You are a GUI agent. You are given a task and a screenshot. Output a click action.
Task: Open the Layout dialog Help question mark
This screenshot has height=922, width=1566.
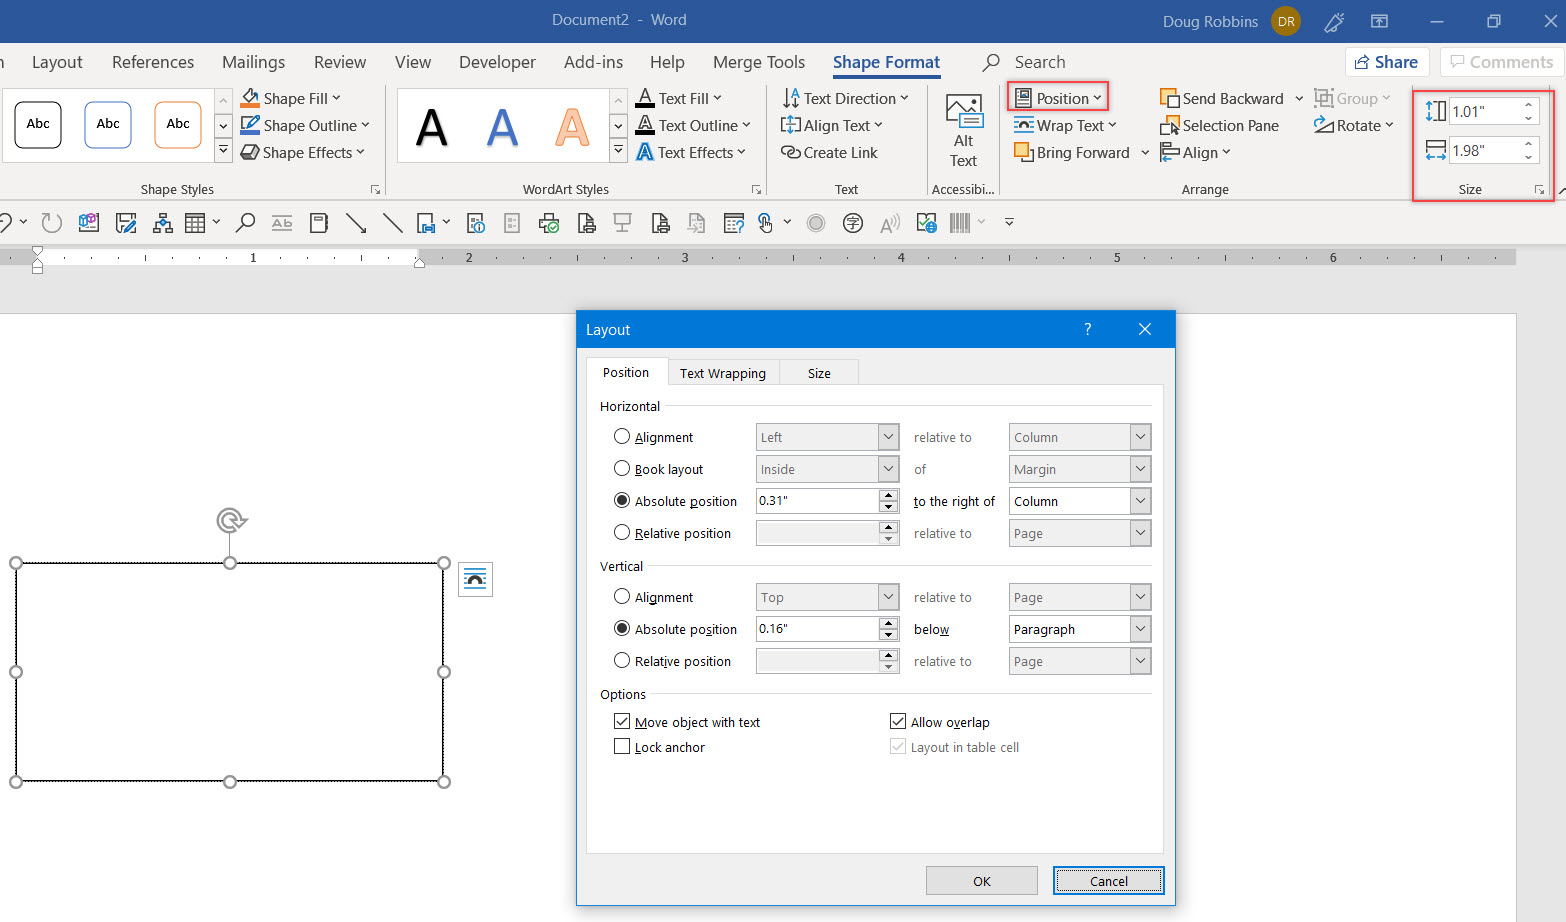(1087, 329)
